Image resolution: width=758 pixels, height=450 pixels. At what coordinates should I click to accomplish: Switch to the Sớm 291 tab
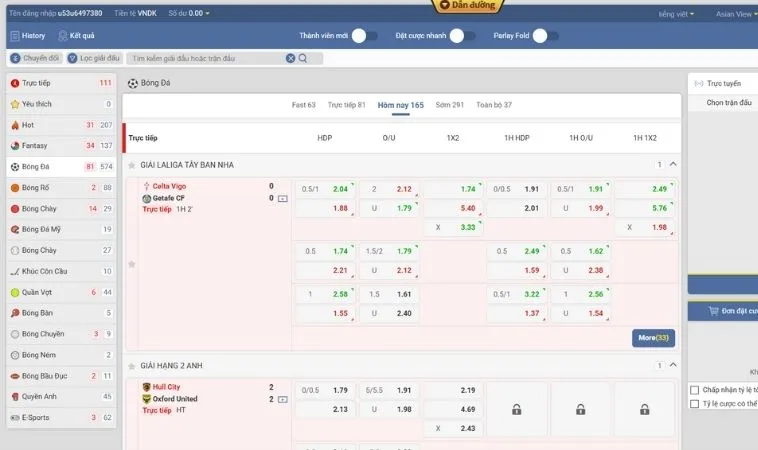pyautogui.click(x=449, y=105)
